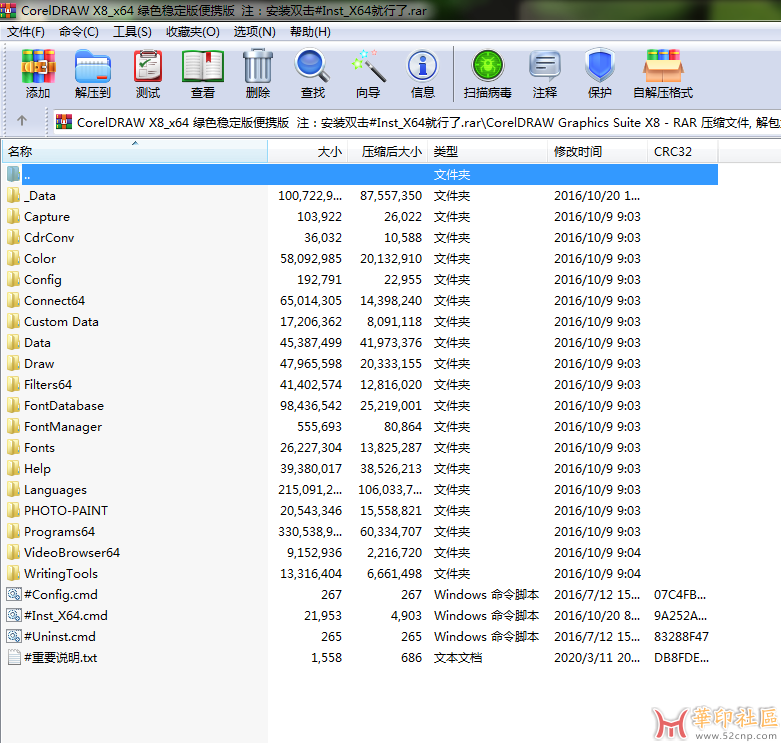Viewport: 781px width, 743px height.
Task: Select the FontManager folder name
Action: point(63,427)
